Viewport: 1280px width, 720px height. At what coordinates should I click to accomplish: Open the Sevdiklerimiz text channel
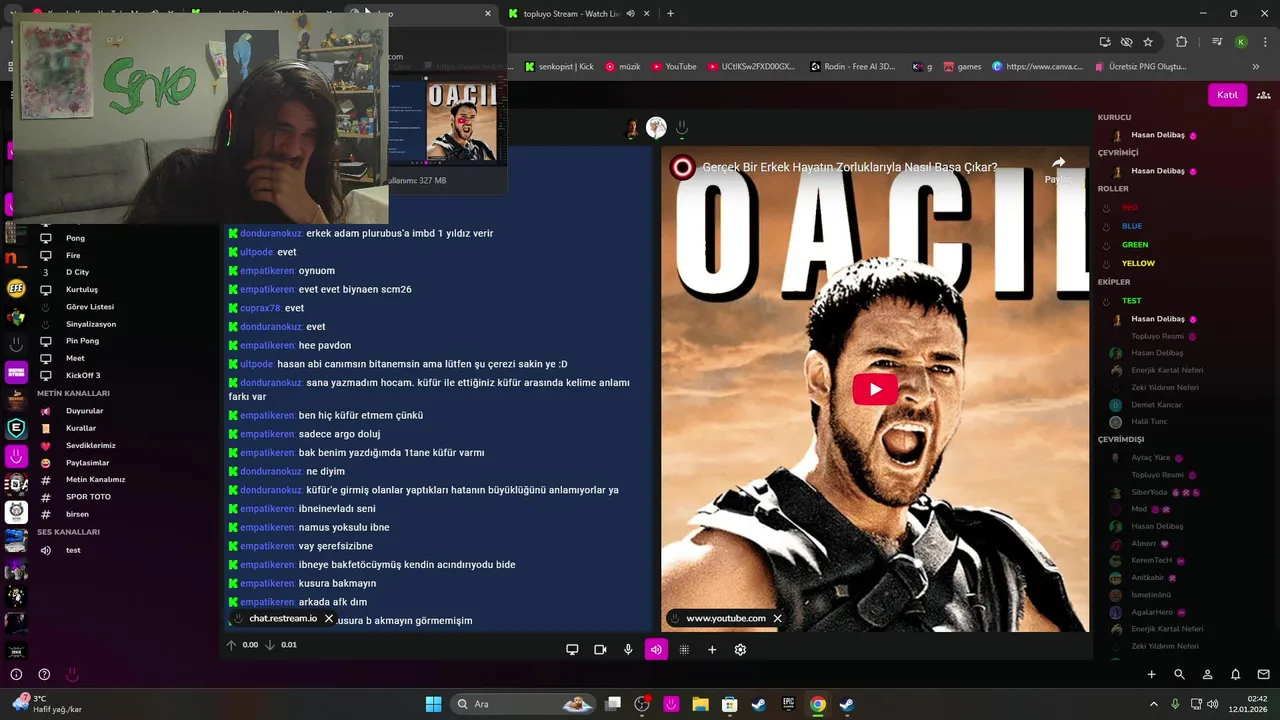pos(90,445)
